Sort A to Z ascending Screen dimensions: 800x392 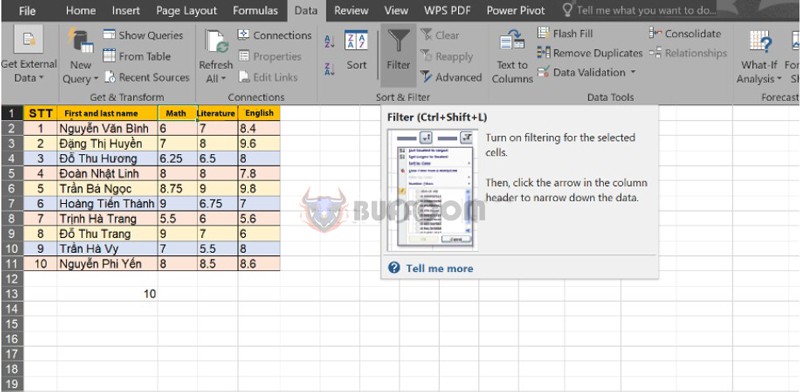(330, 42)
